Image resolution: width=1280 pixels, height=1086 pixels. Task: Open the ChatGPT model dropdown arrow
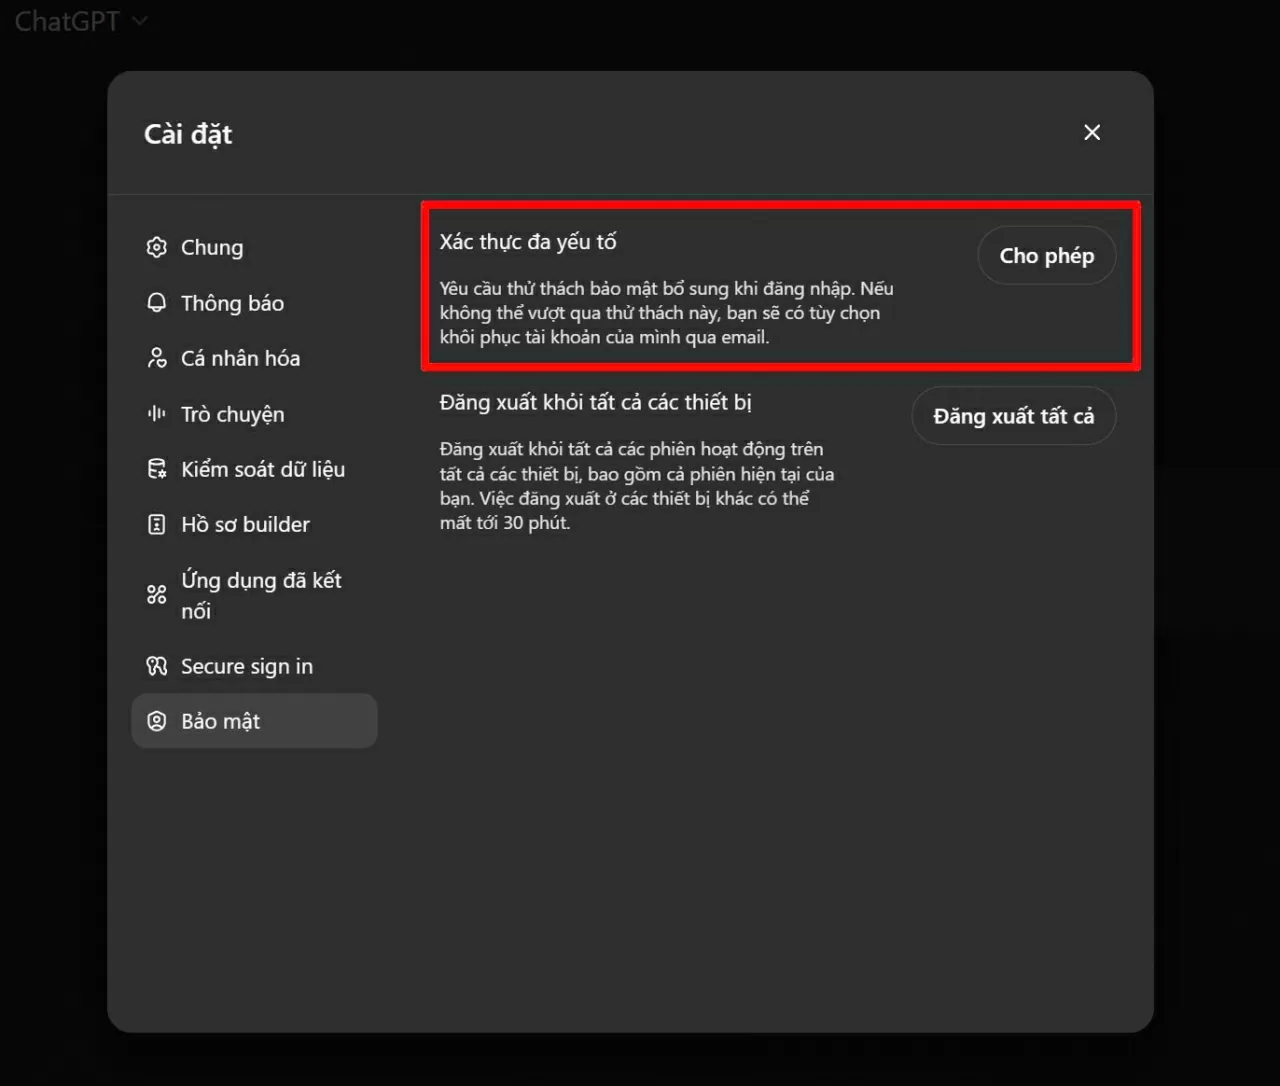point(140,21)
